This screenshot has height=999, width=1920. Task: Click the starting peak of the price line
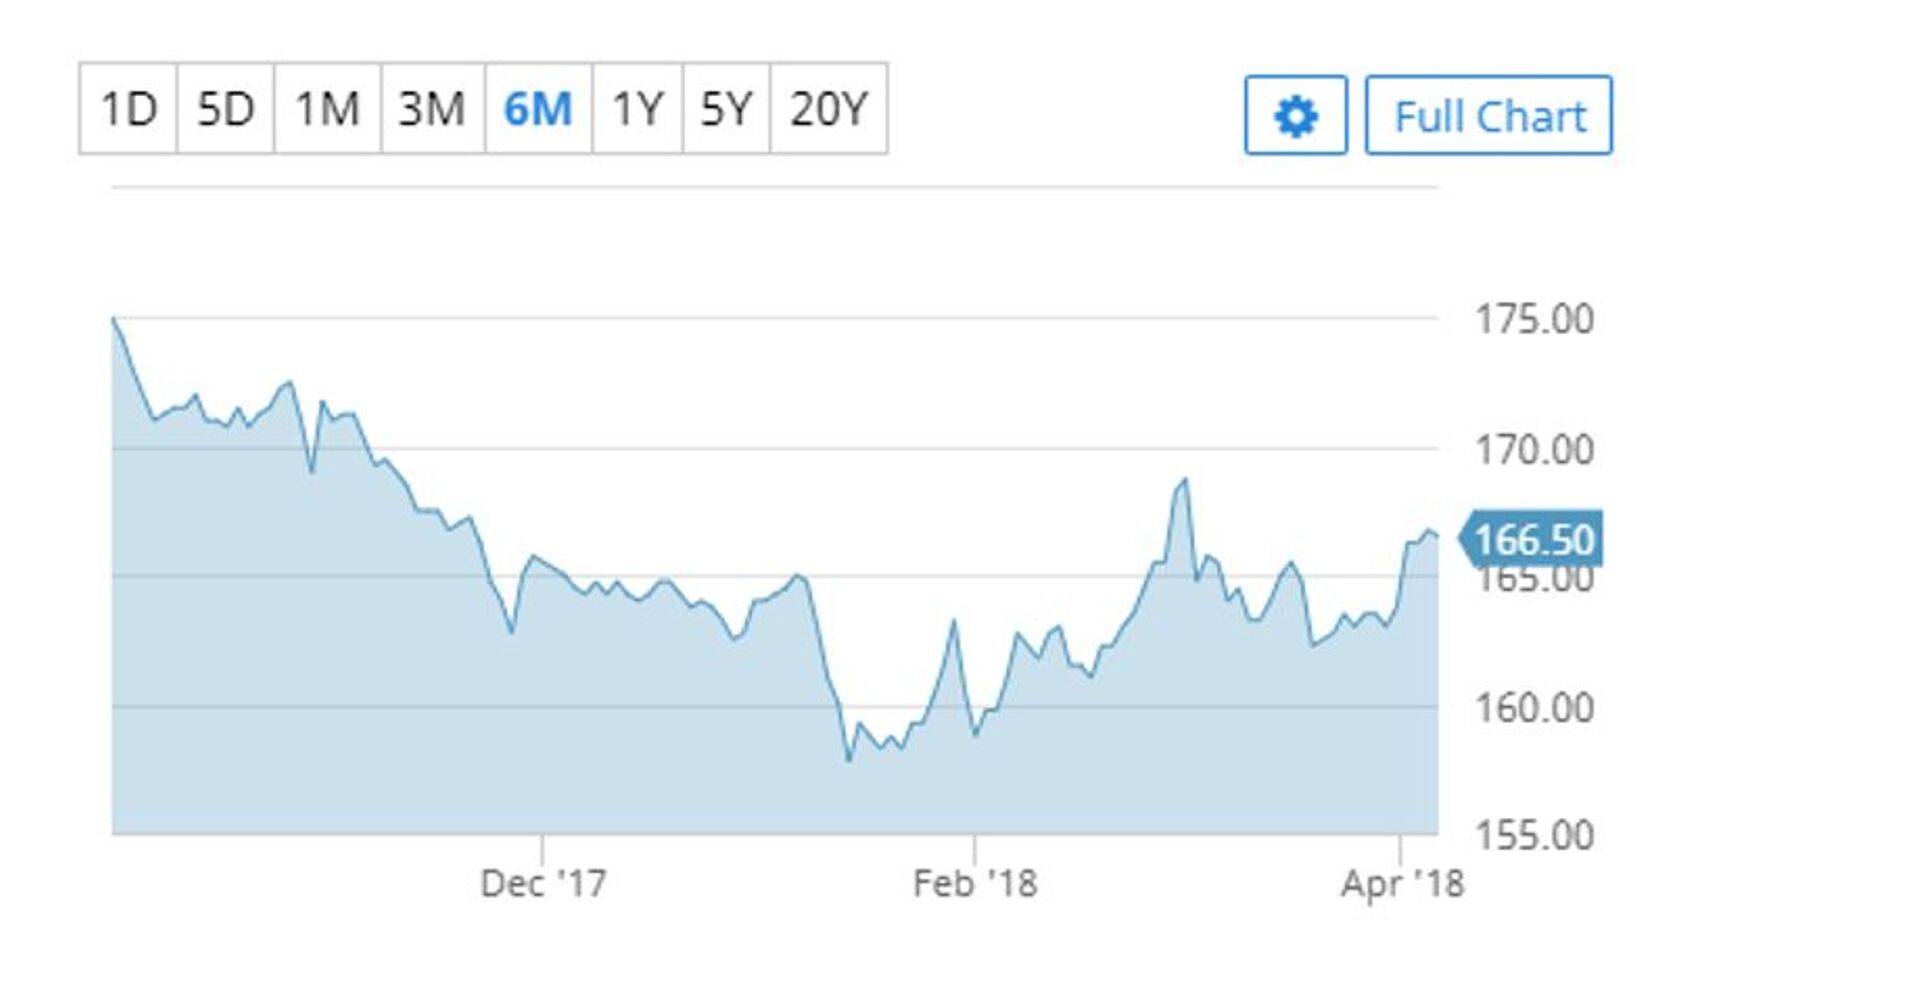[114, 319]
